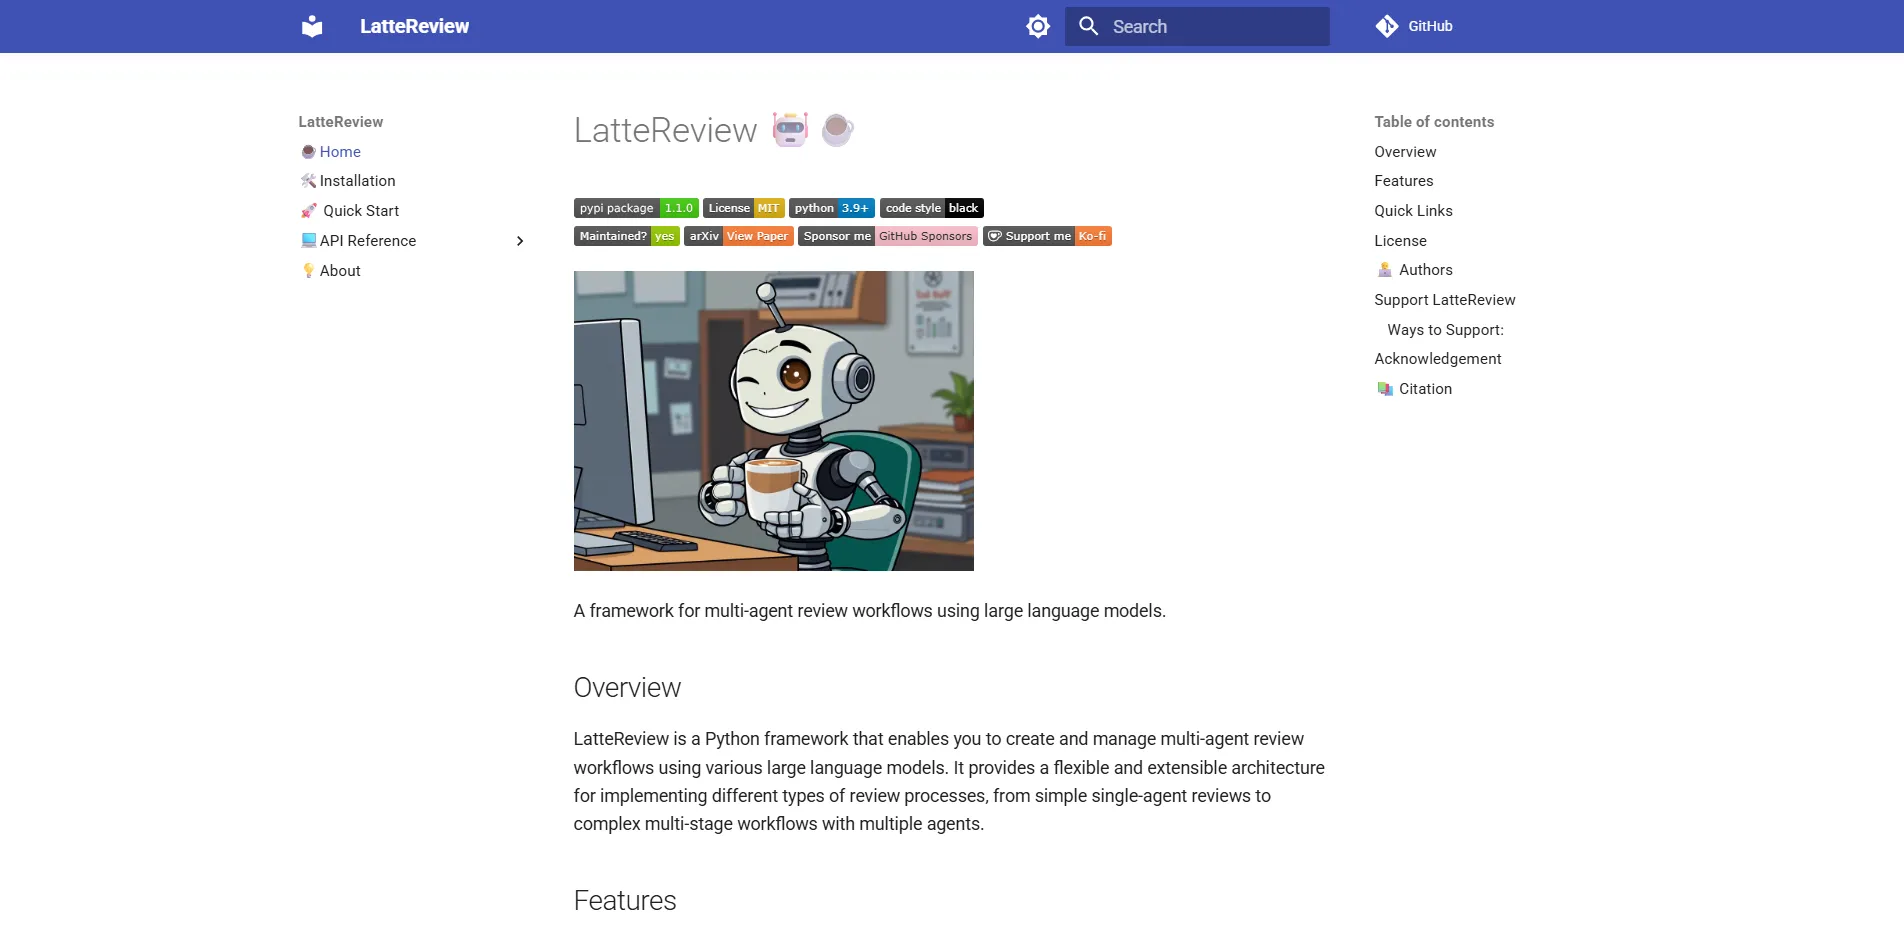Click the coffee cup icon beside Home
The width and height of the screenshot is (1904, 933).
point(308,151)
